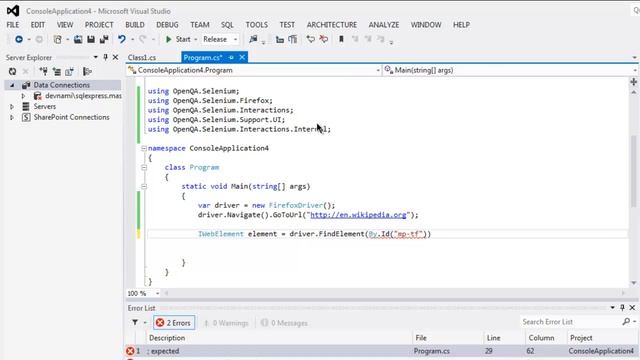The image size is (640, 360).
Task: Follow the http://en.wikipedia.org link in code
Action: [358, 215]
